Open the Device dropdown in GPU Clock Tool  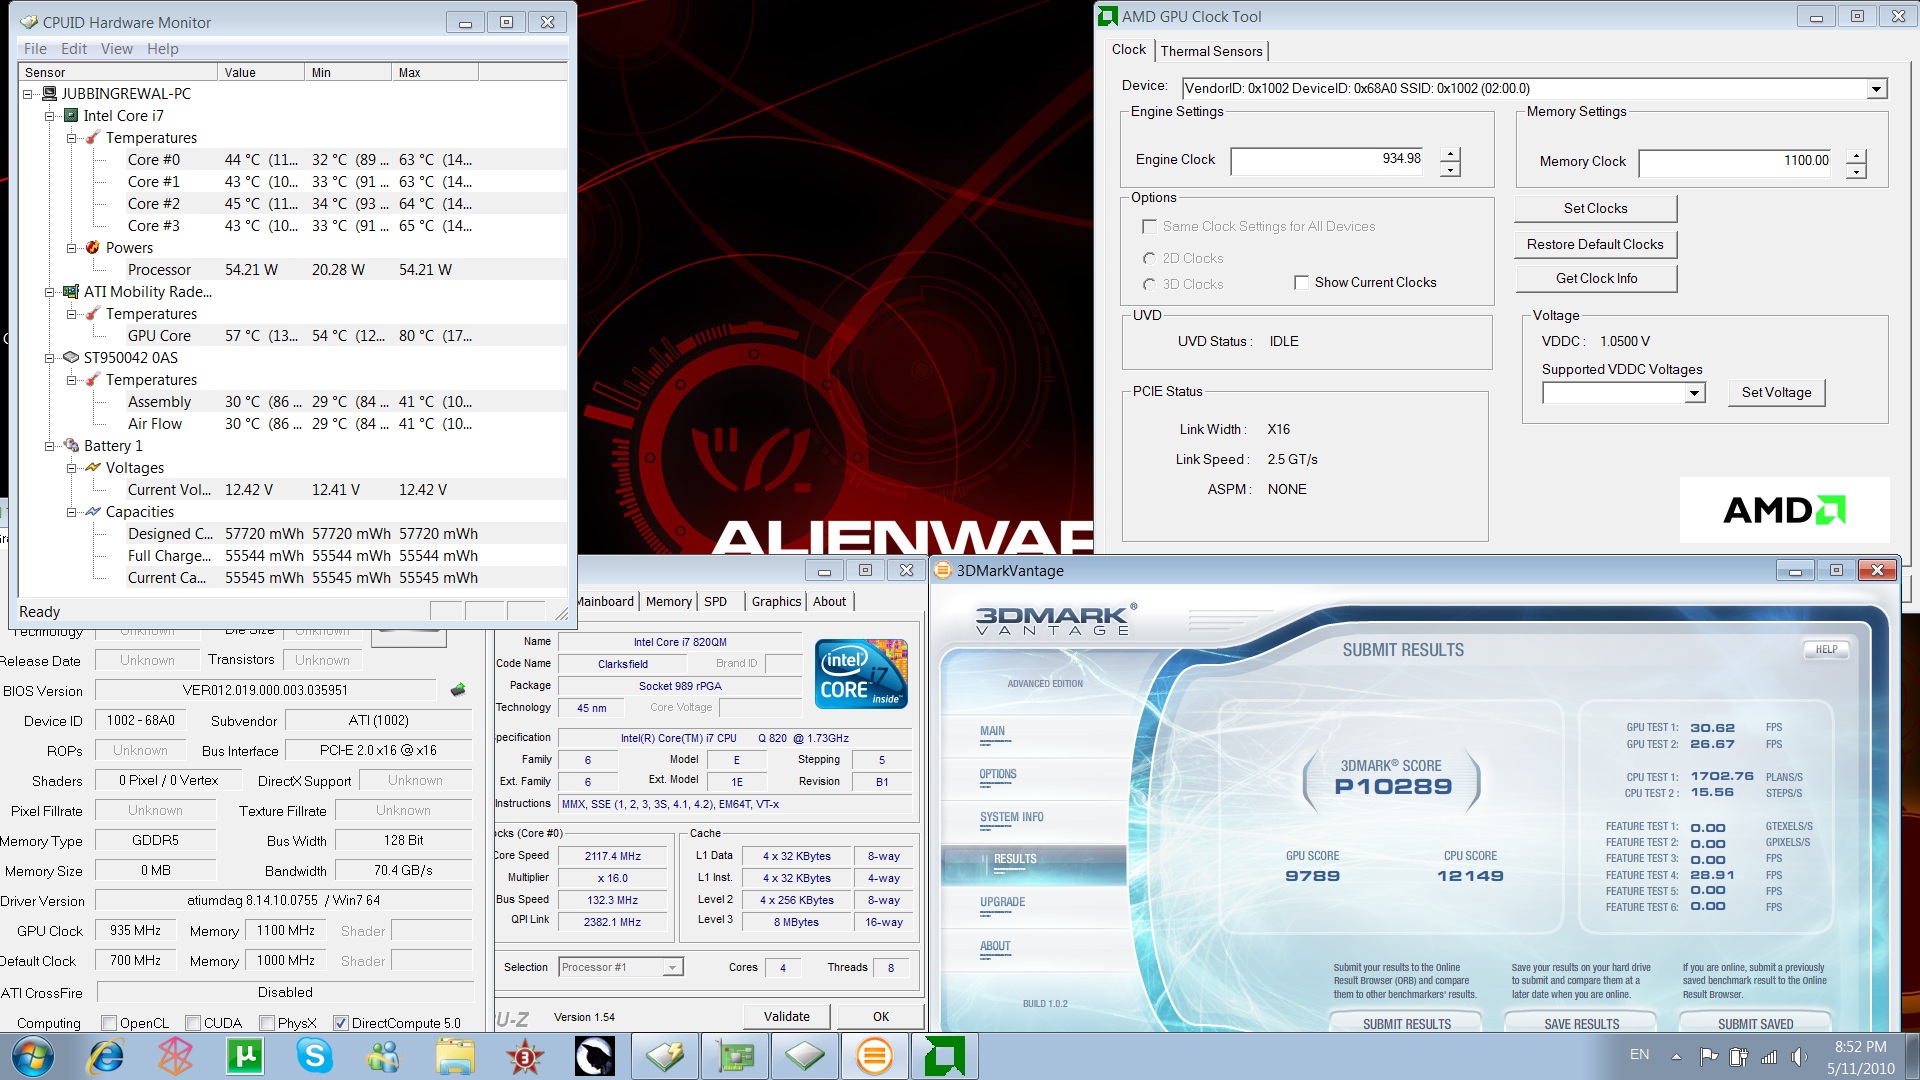coord(1876,89)
